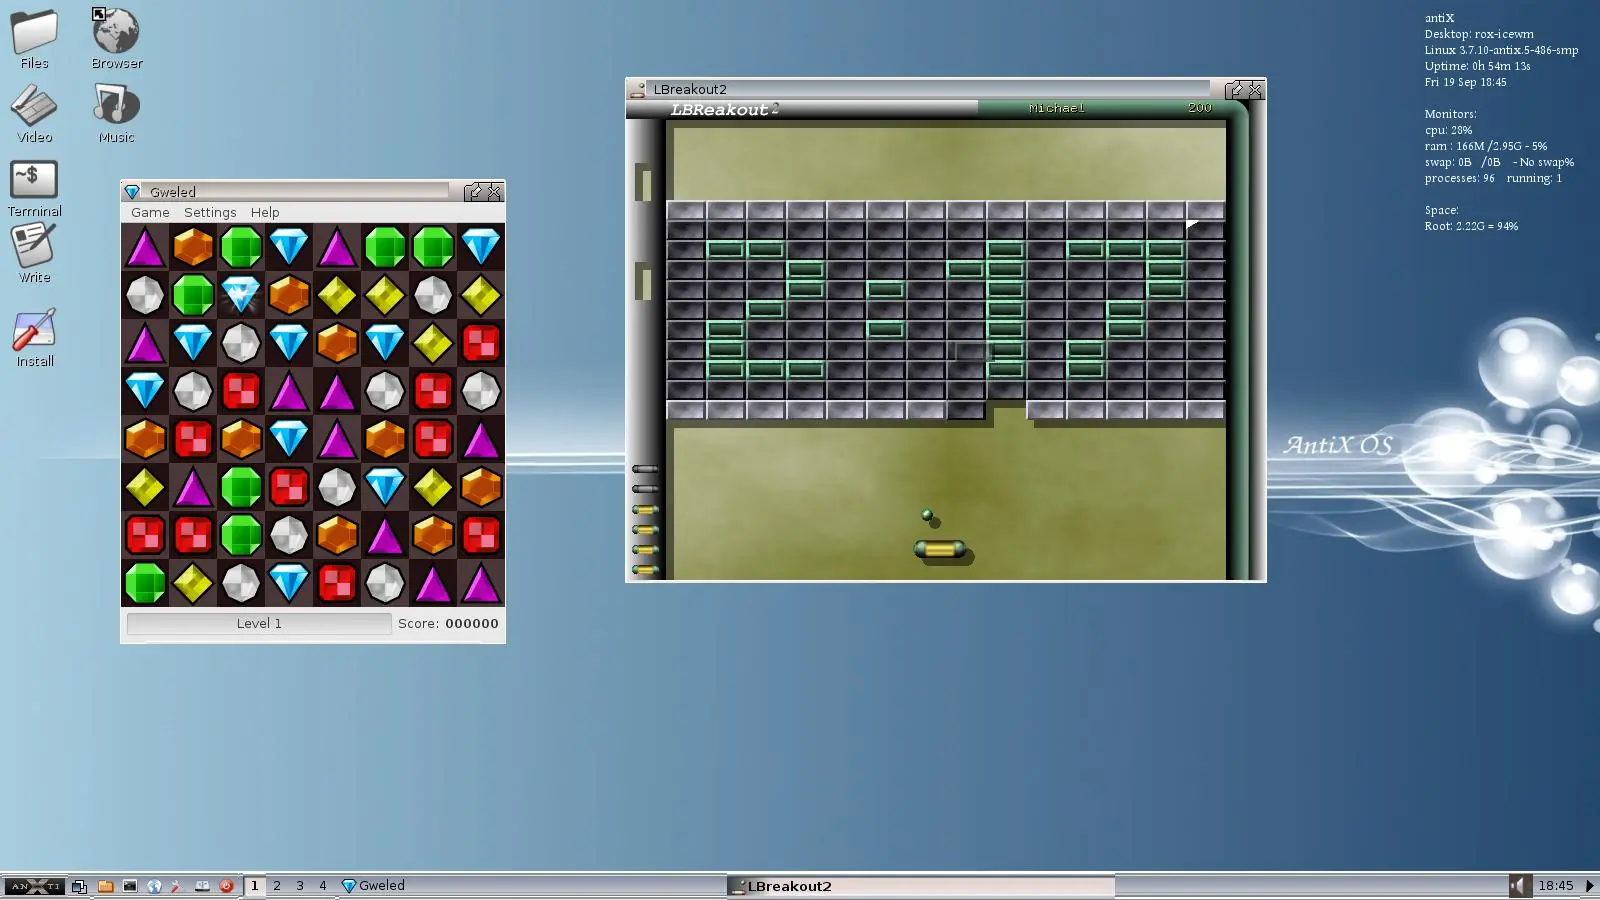Activate the LBreakout2 taskbar button

pos(920,886)
